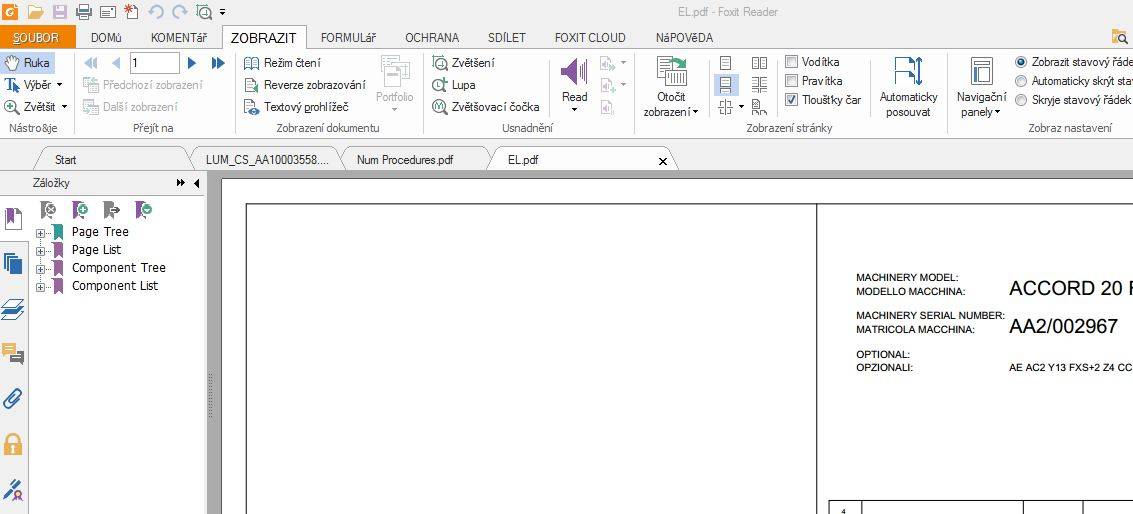Viewport: 1133px width, 514px height.
Task: Open the Bookmarks panel icon in sidebar
Action: click(13, 218)
